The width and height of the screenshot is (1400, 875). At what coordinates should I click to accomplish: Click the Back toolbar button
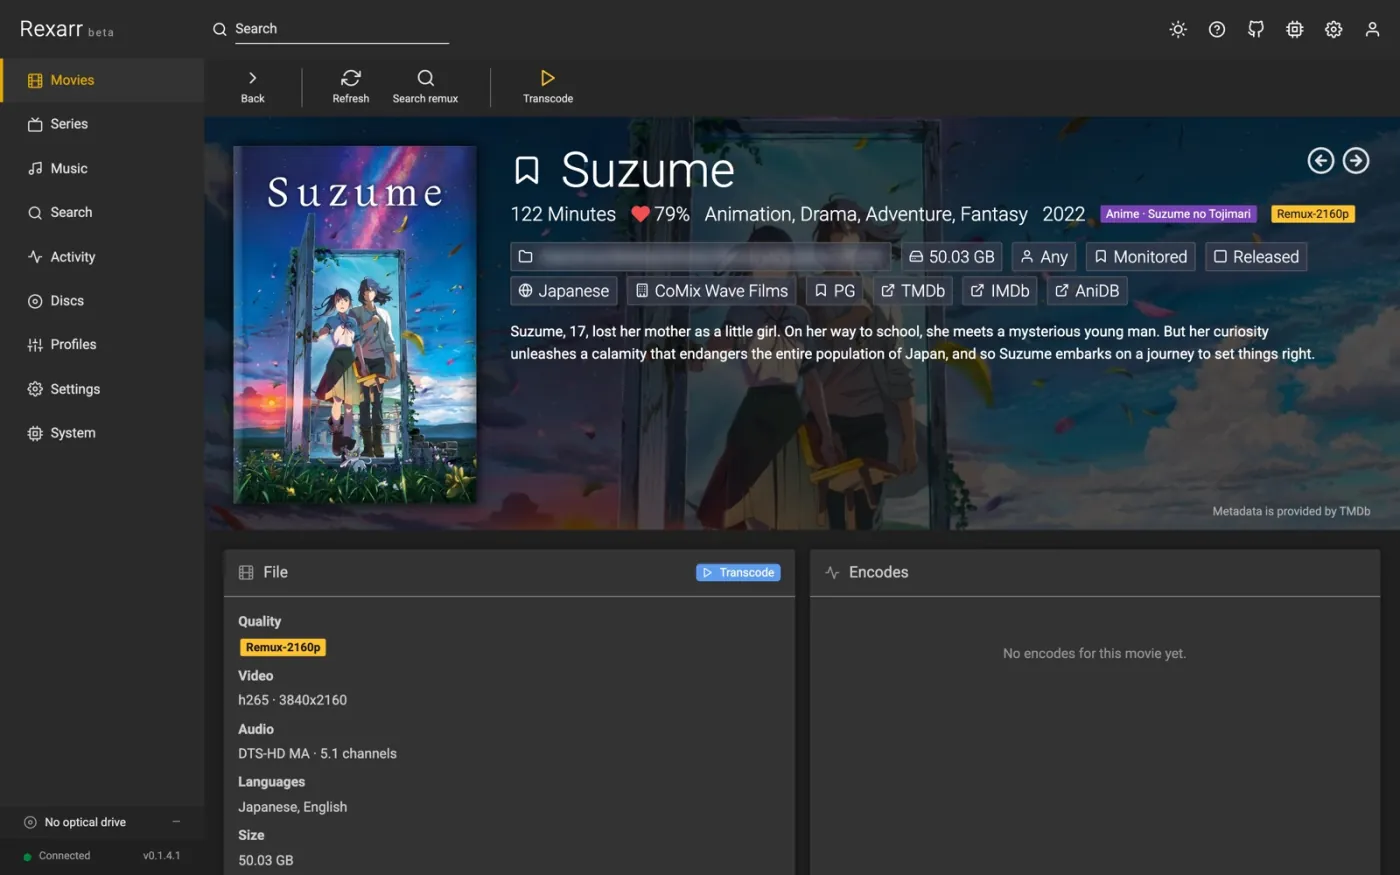coord(253,87)
